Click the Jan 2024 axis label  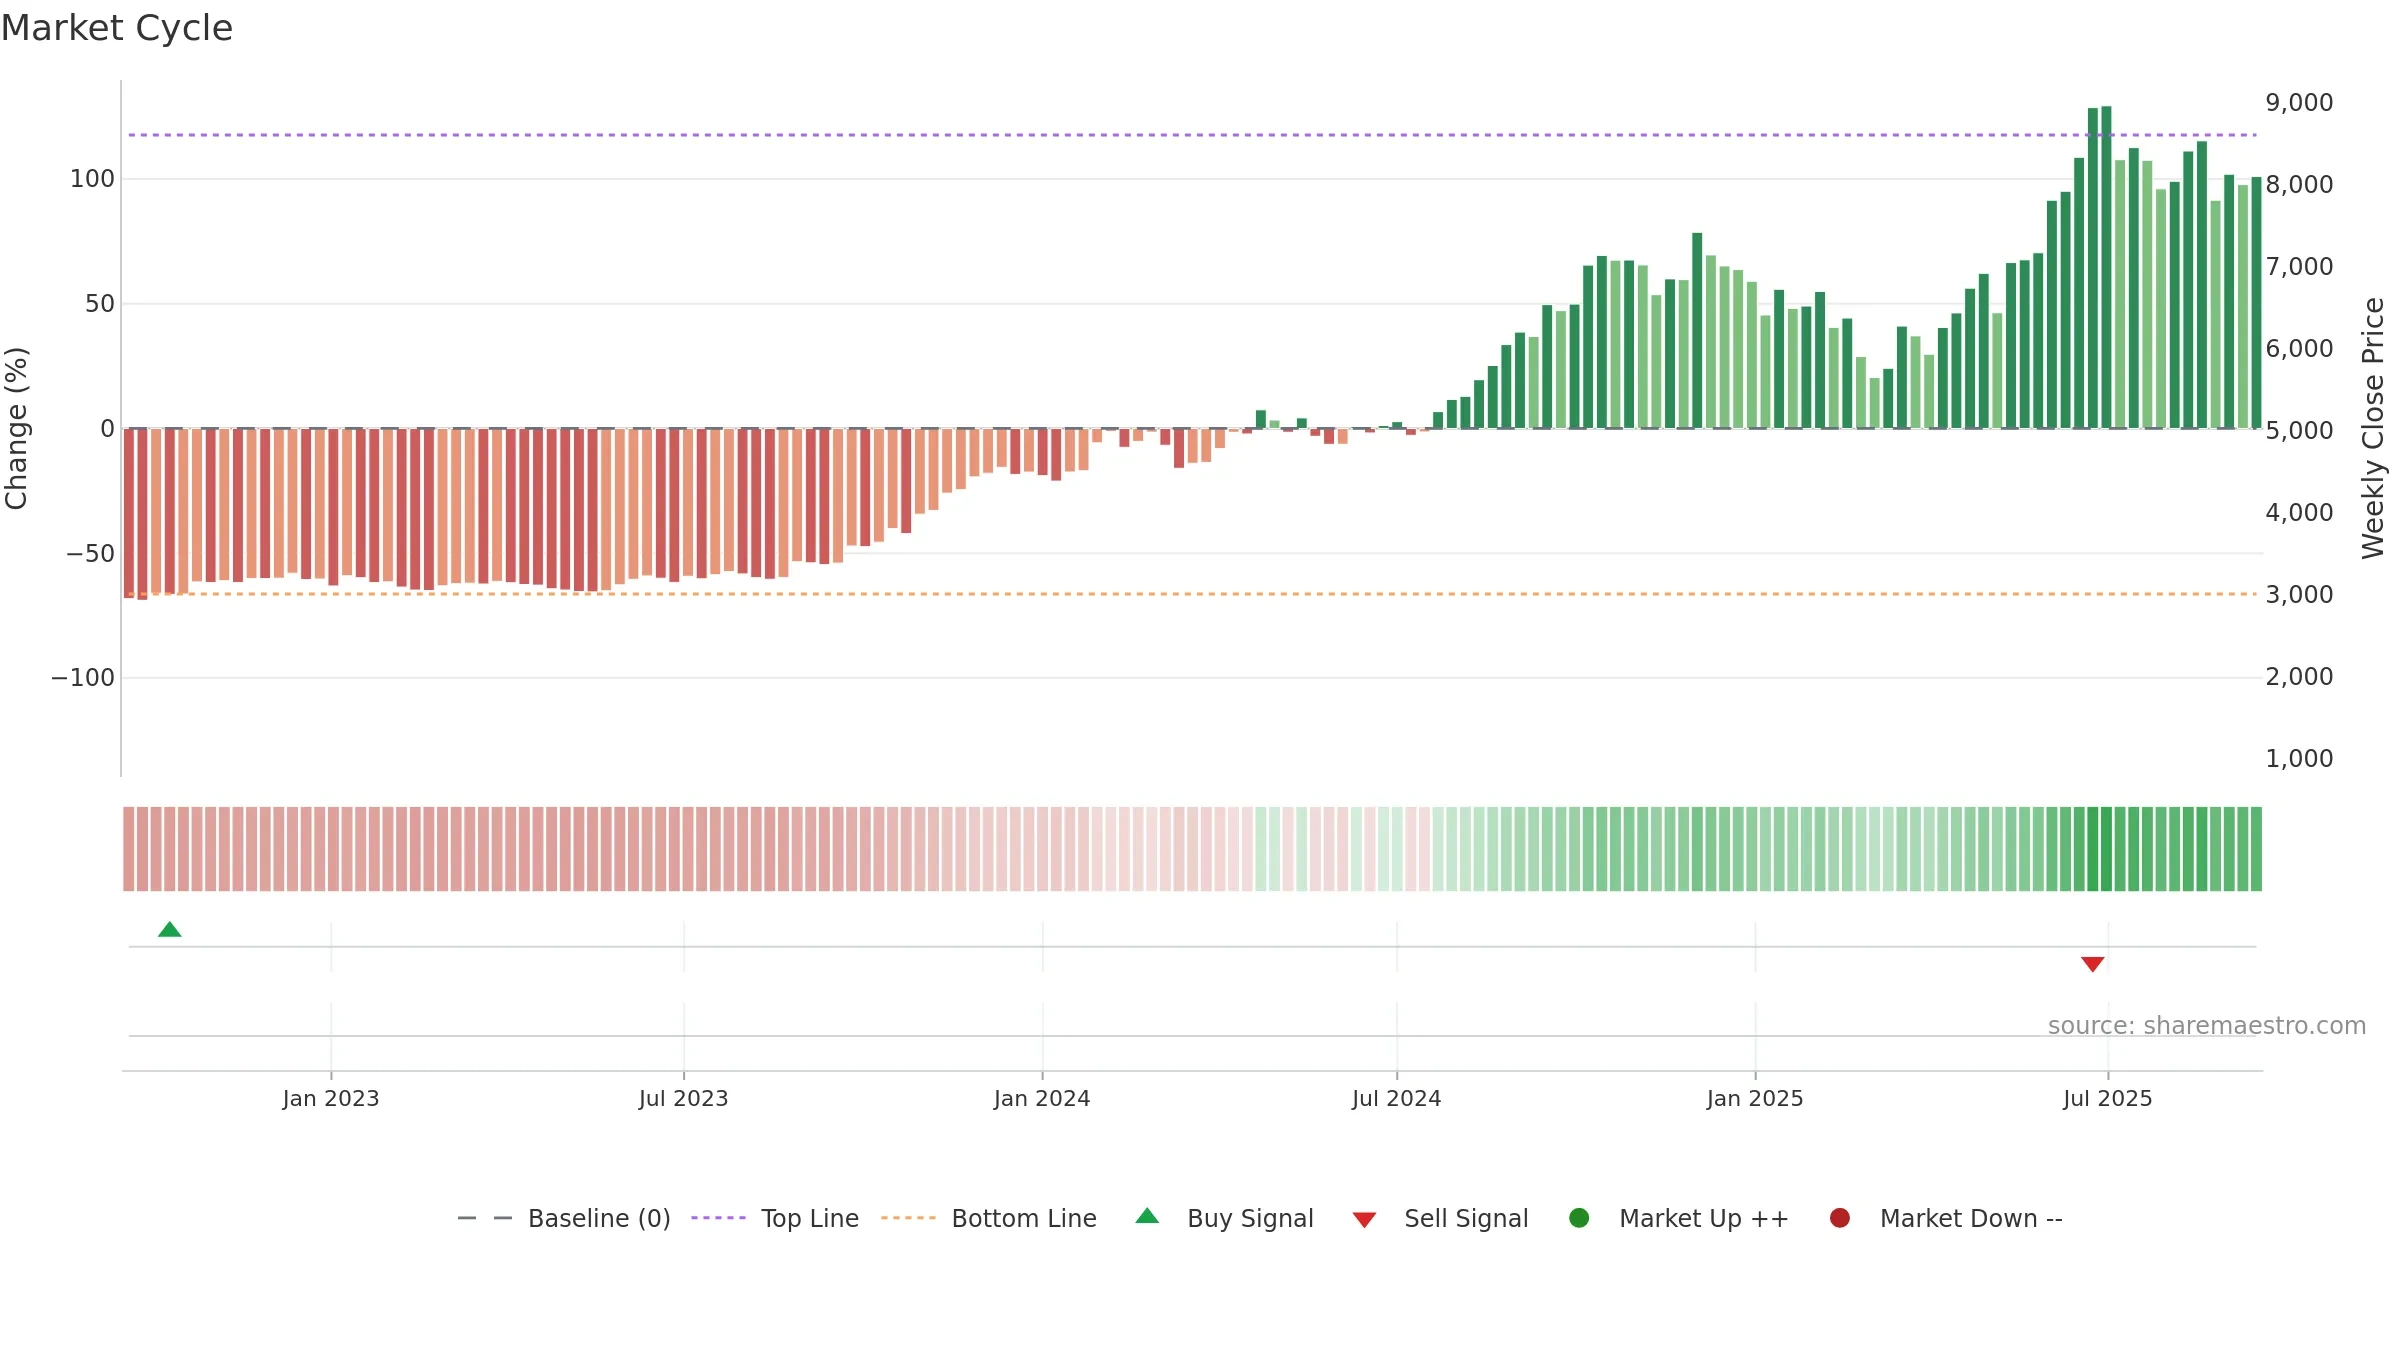pos(1042,1099)
